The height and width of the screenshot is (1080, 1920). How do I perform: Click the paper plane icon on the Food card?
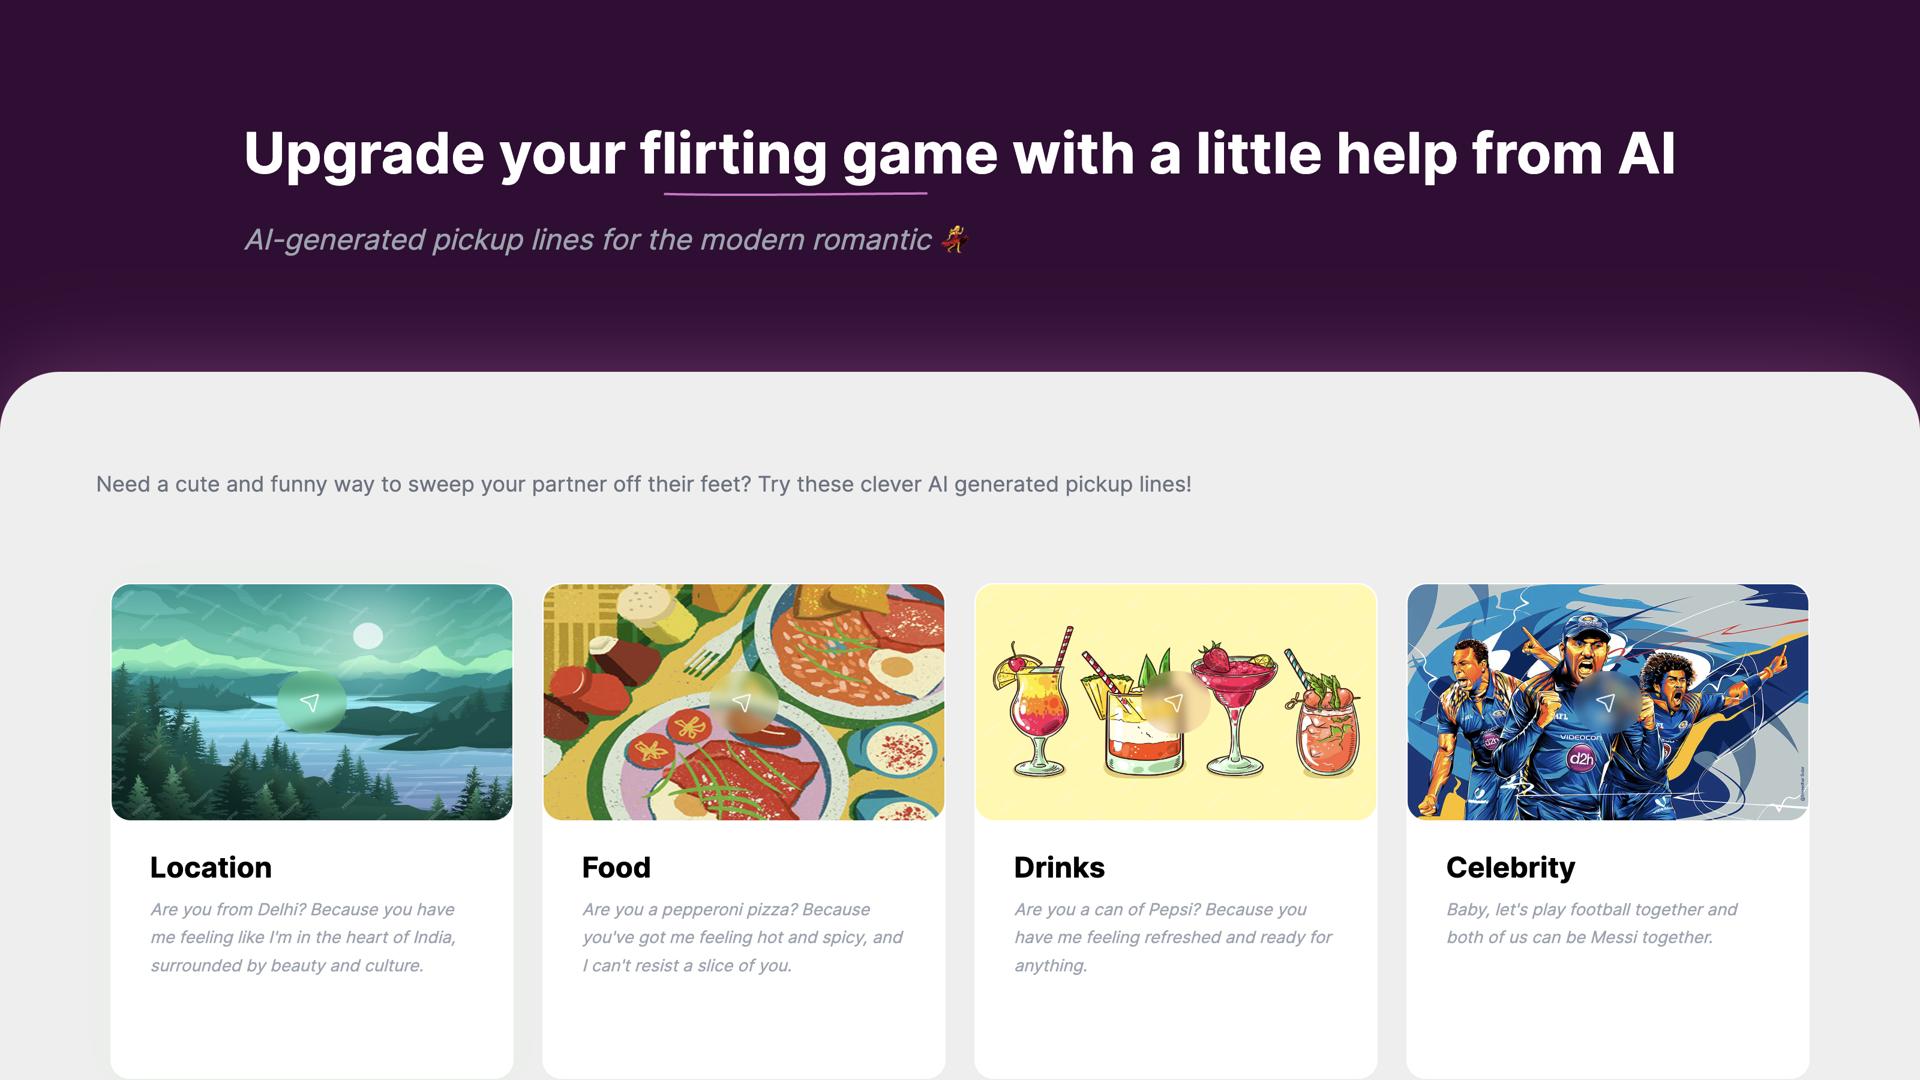pos(744,701)
